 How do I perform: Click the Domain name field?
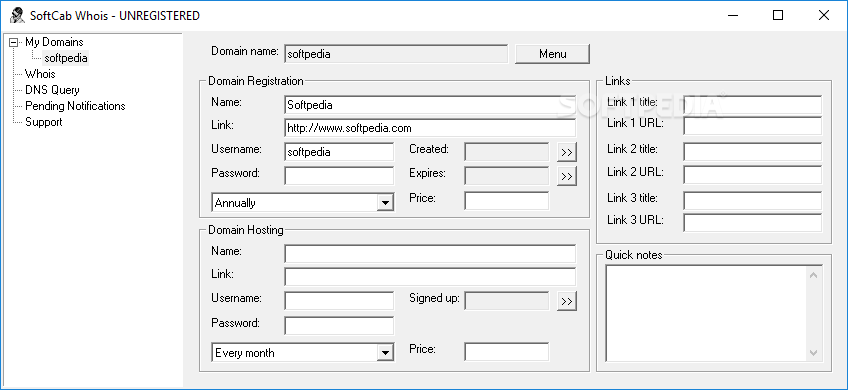[396, 54]
